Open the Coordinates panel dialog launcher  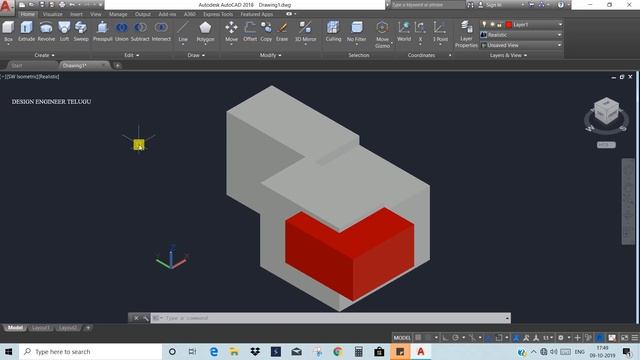[450, 56]
